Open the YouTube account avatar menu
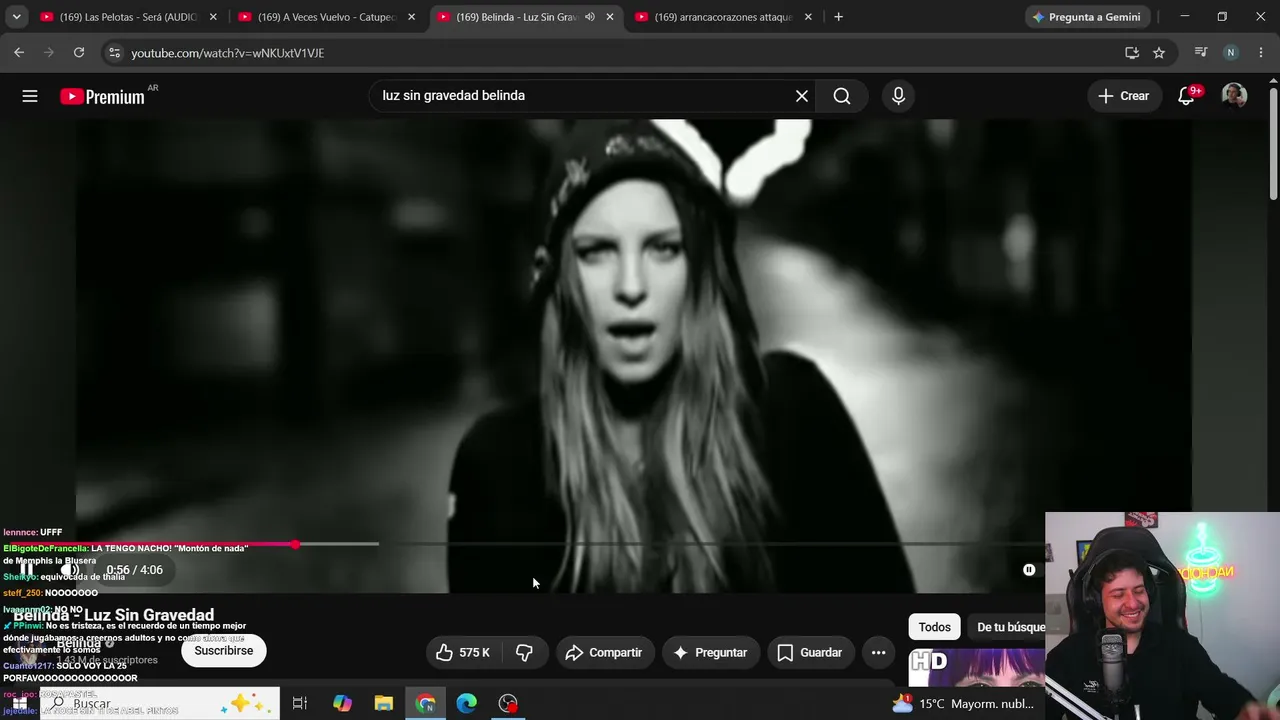 [x=1234, y=96]
